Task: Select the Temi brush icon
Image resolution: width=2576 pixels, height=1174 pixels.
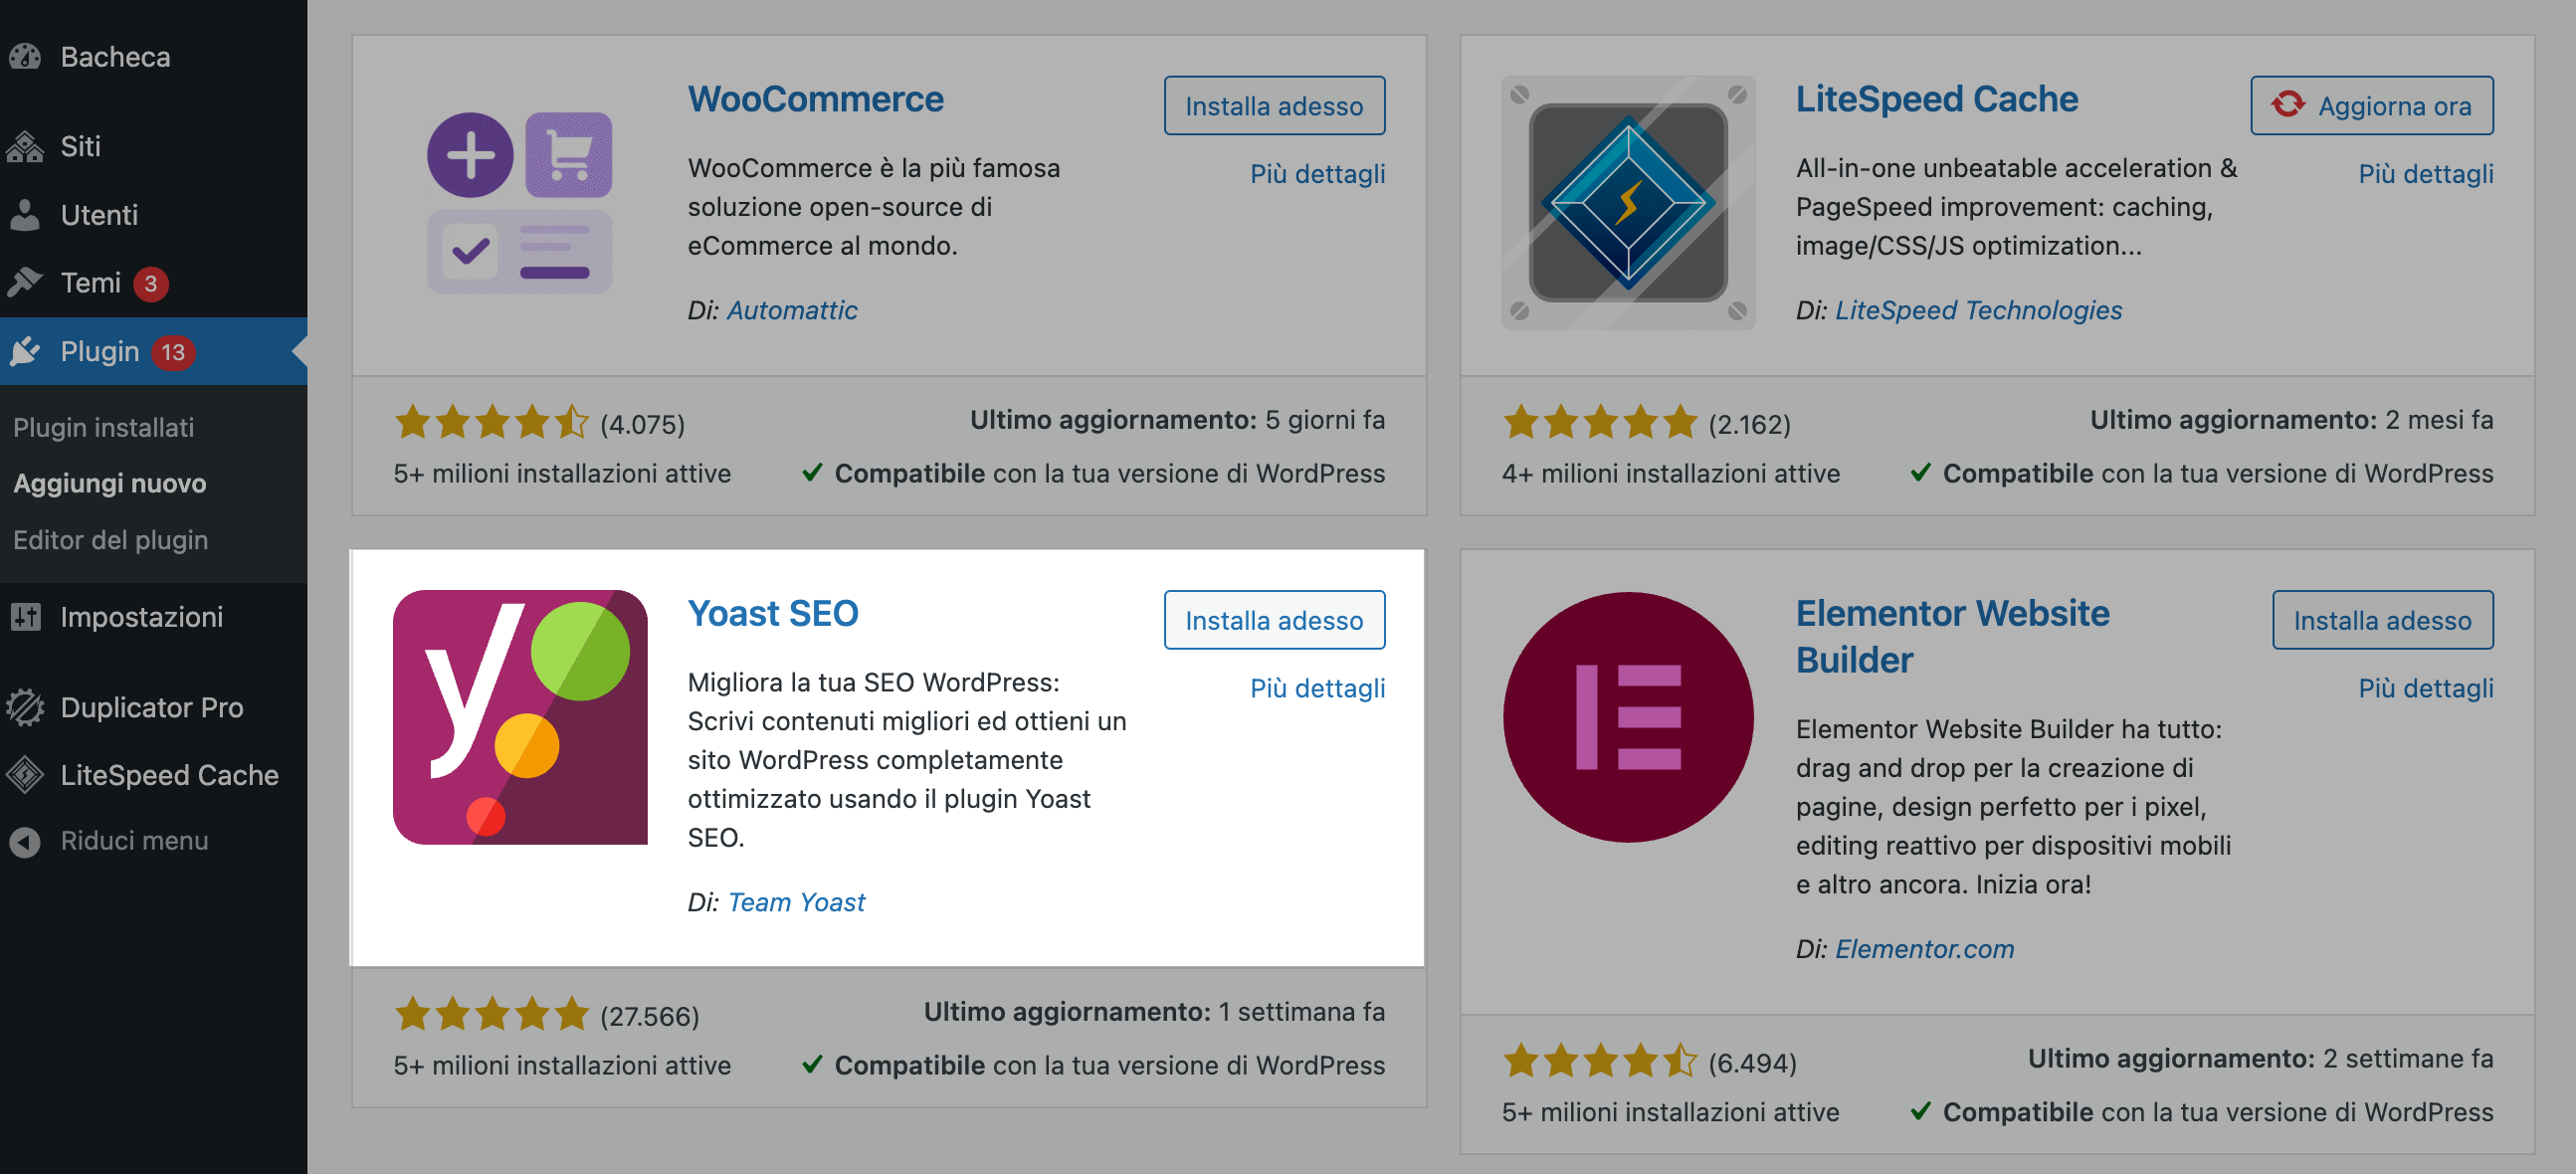Action: click(25, 282)
